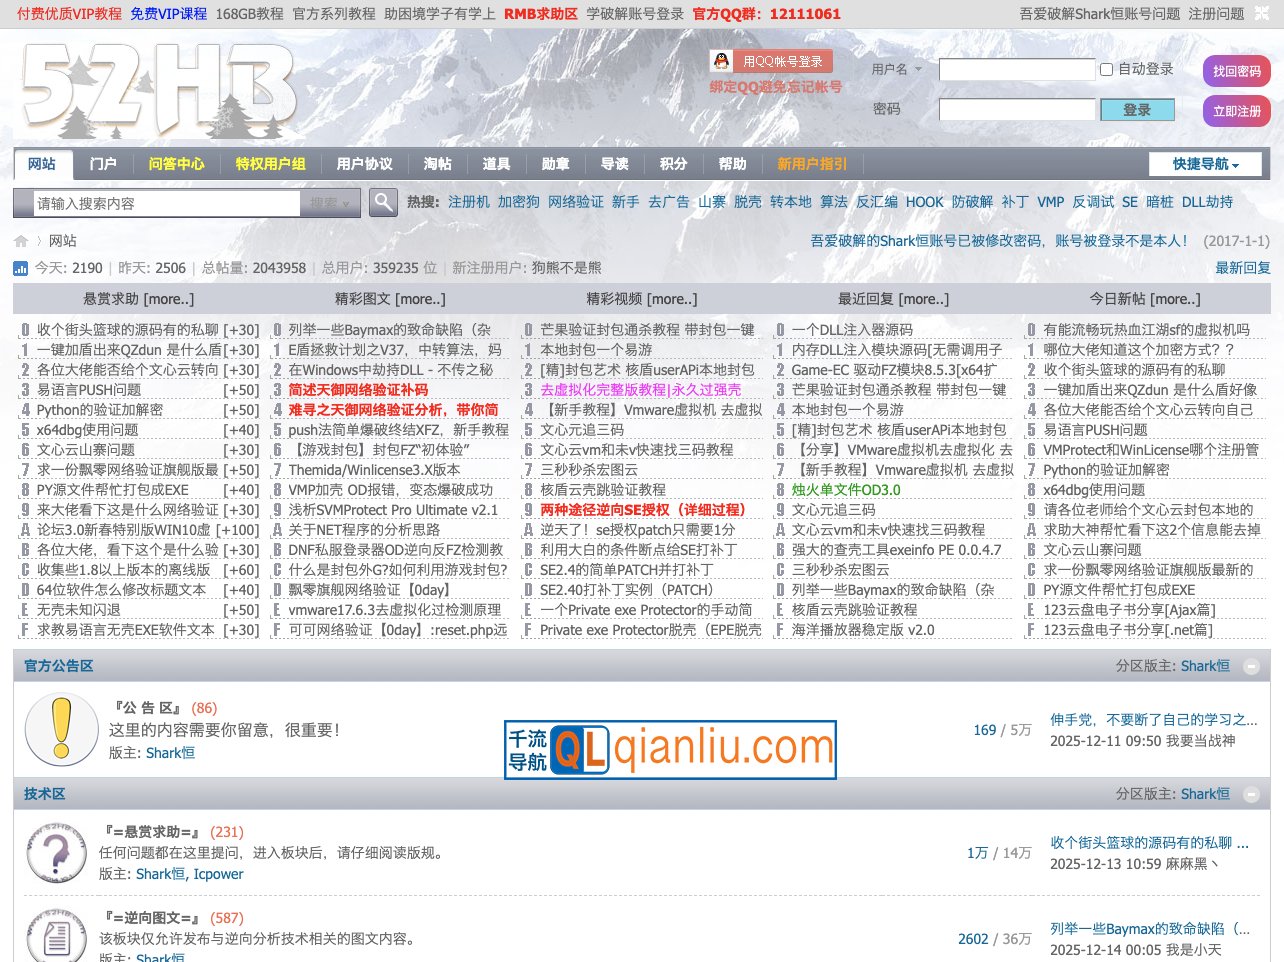This screenshot has height=962, width=1284.
Task: Click the 公告区 exclamation mark icon
Action: coord(60,730)
